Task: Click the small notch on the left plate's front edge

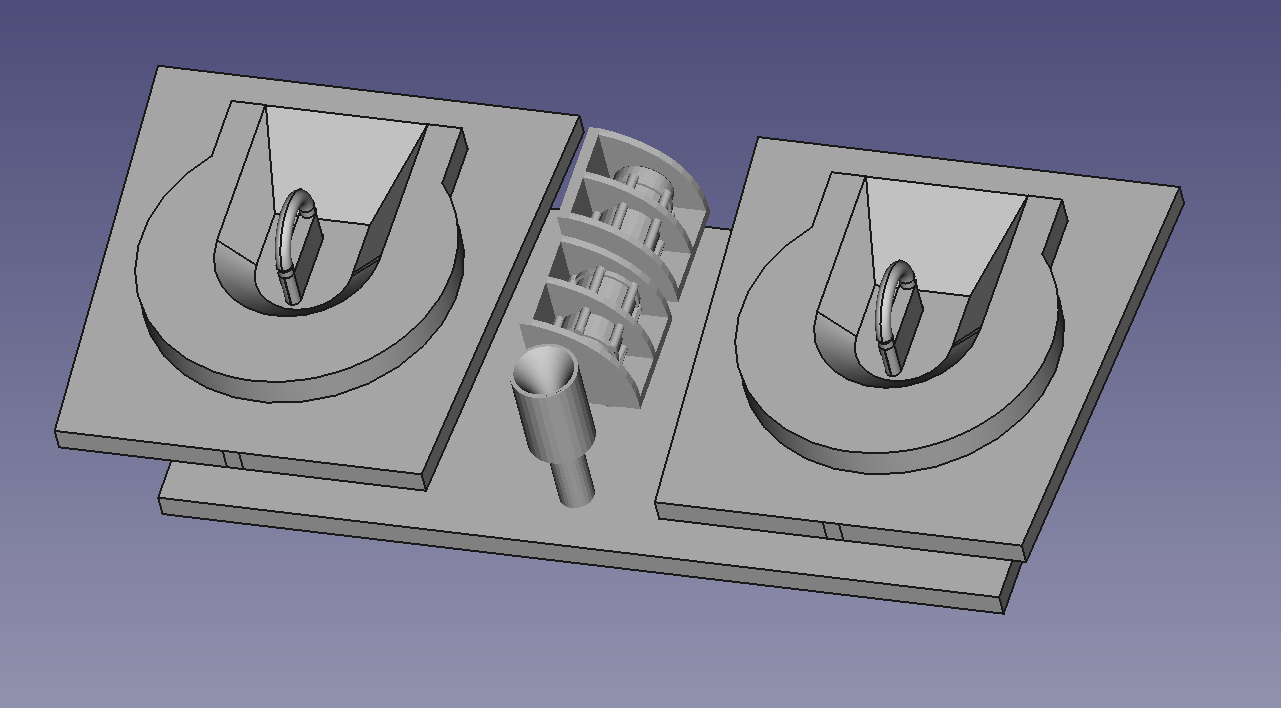Action: coord(232,459)
